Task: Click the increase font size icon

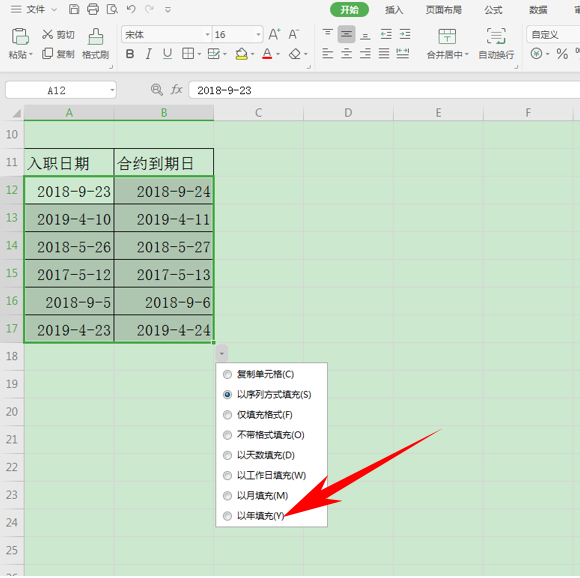Action: tap(274, 34)
